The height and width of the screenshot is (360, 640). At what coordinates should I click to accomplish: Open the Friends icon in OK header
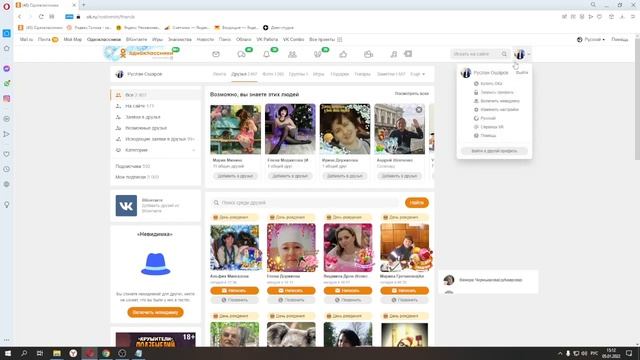(x=292, y=54)
